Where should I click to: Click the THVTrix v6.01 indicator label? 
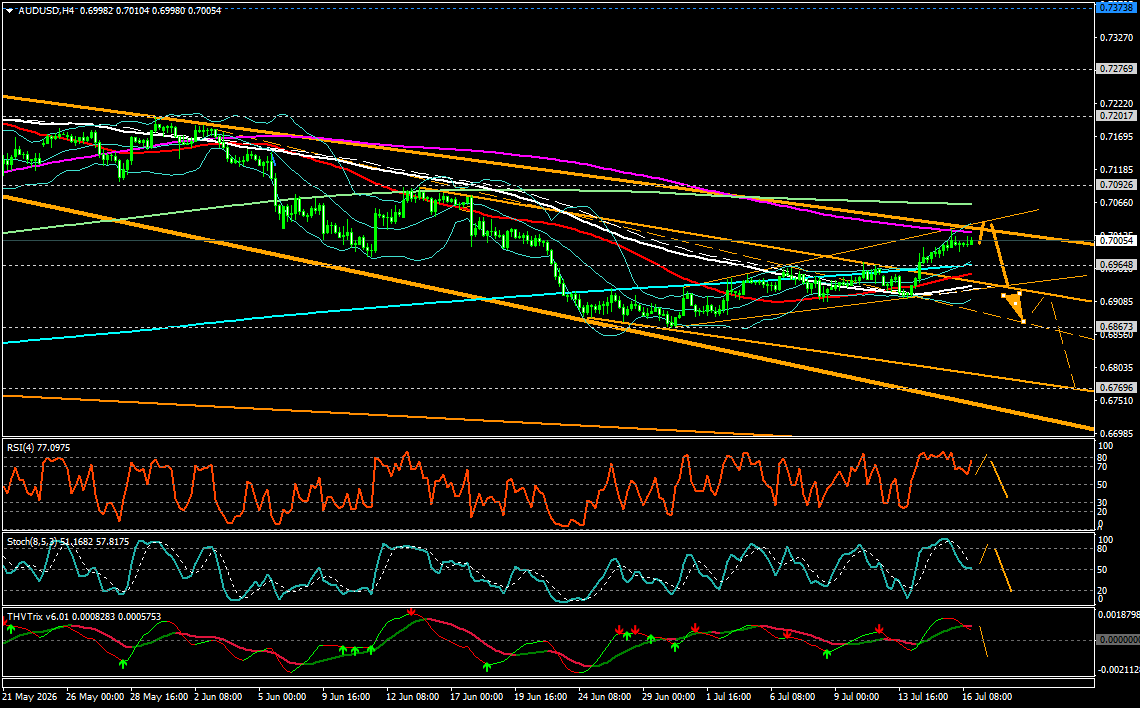[x=84, y=616]
